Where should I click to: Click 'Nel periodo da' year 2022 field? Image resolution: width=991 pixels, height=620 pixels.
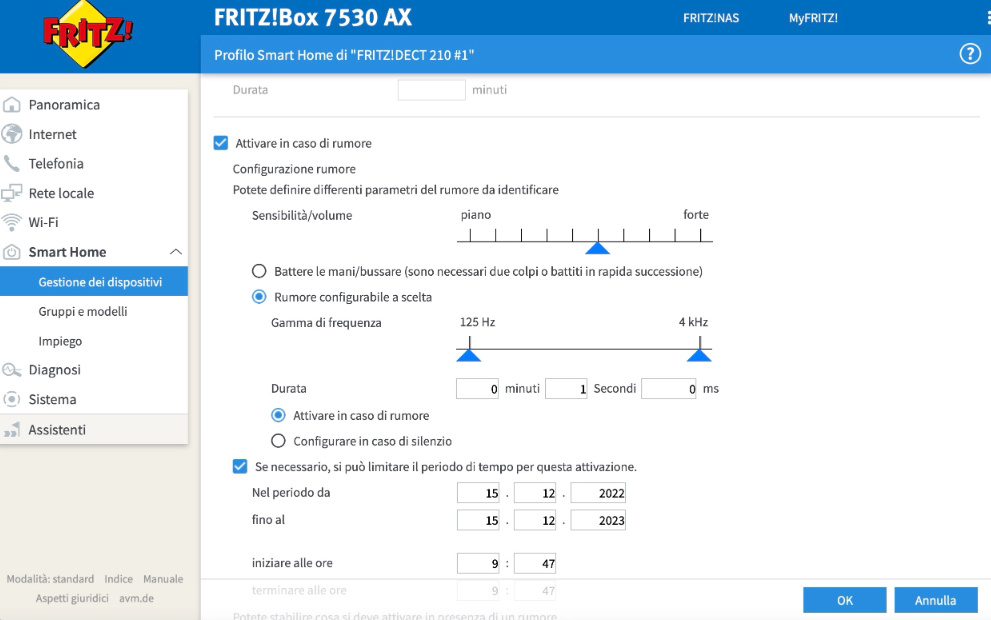point(598,493)
